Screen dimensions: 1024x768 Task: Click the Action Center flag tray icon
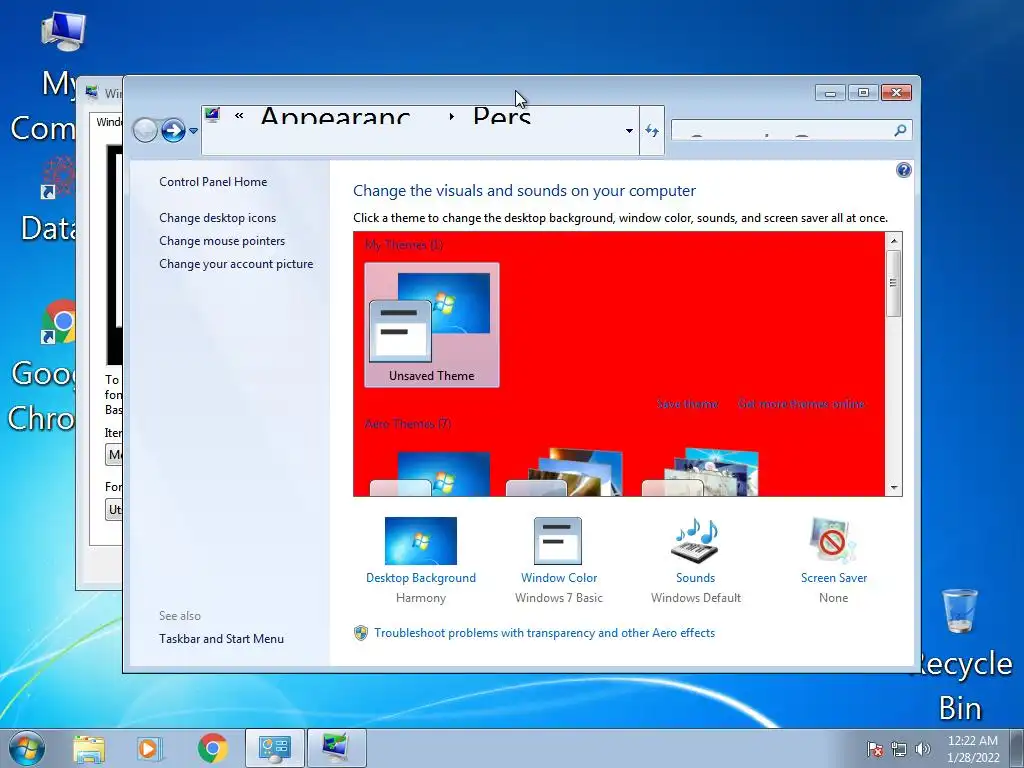(875, 749)
